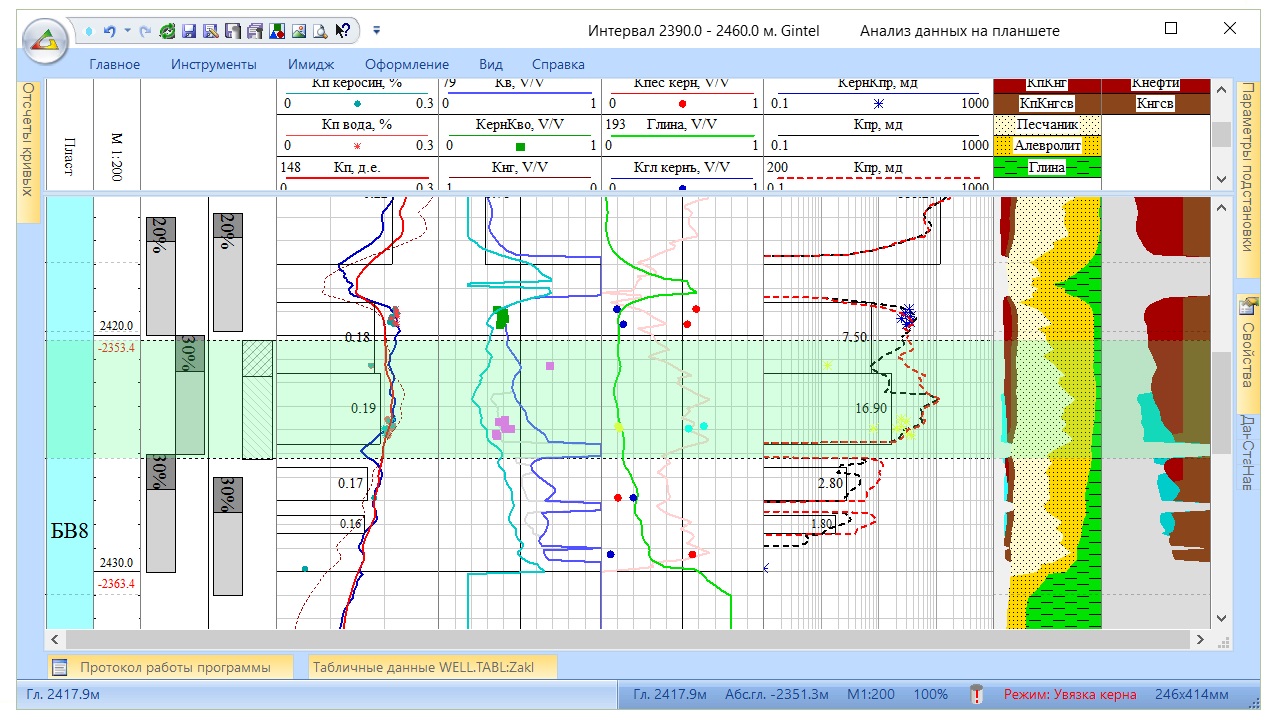This screenshot has width=1280, height=720.
Task: Click the blue floppy disk save icon
Action: coord(189,31)
